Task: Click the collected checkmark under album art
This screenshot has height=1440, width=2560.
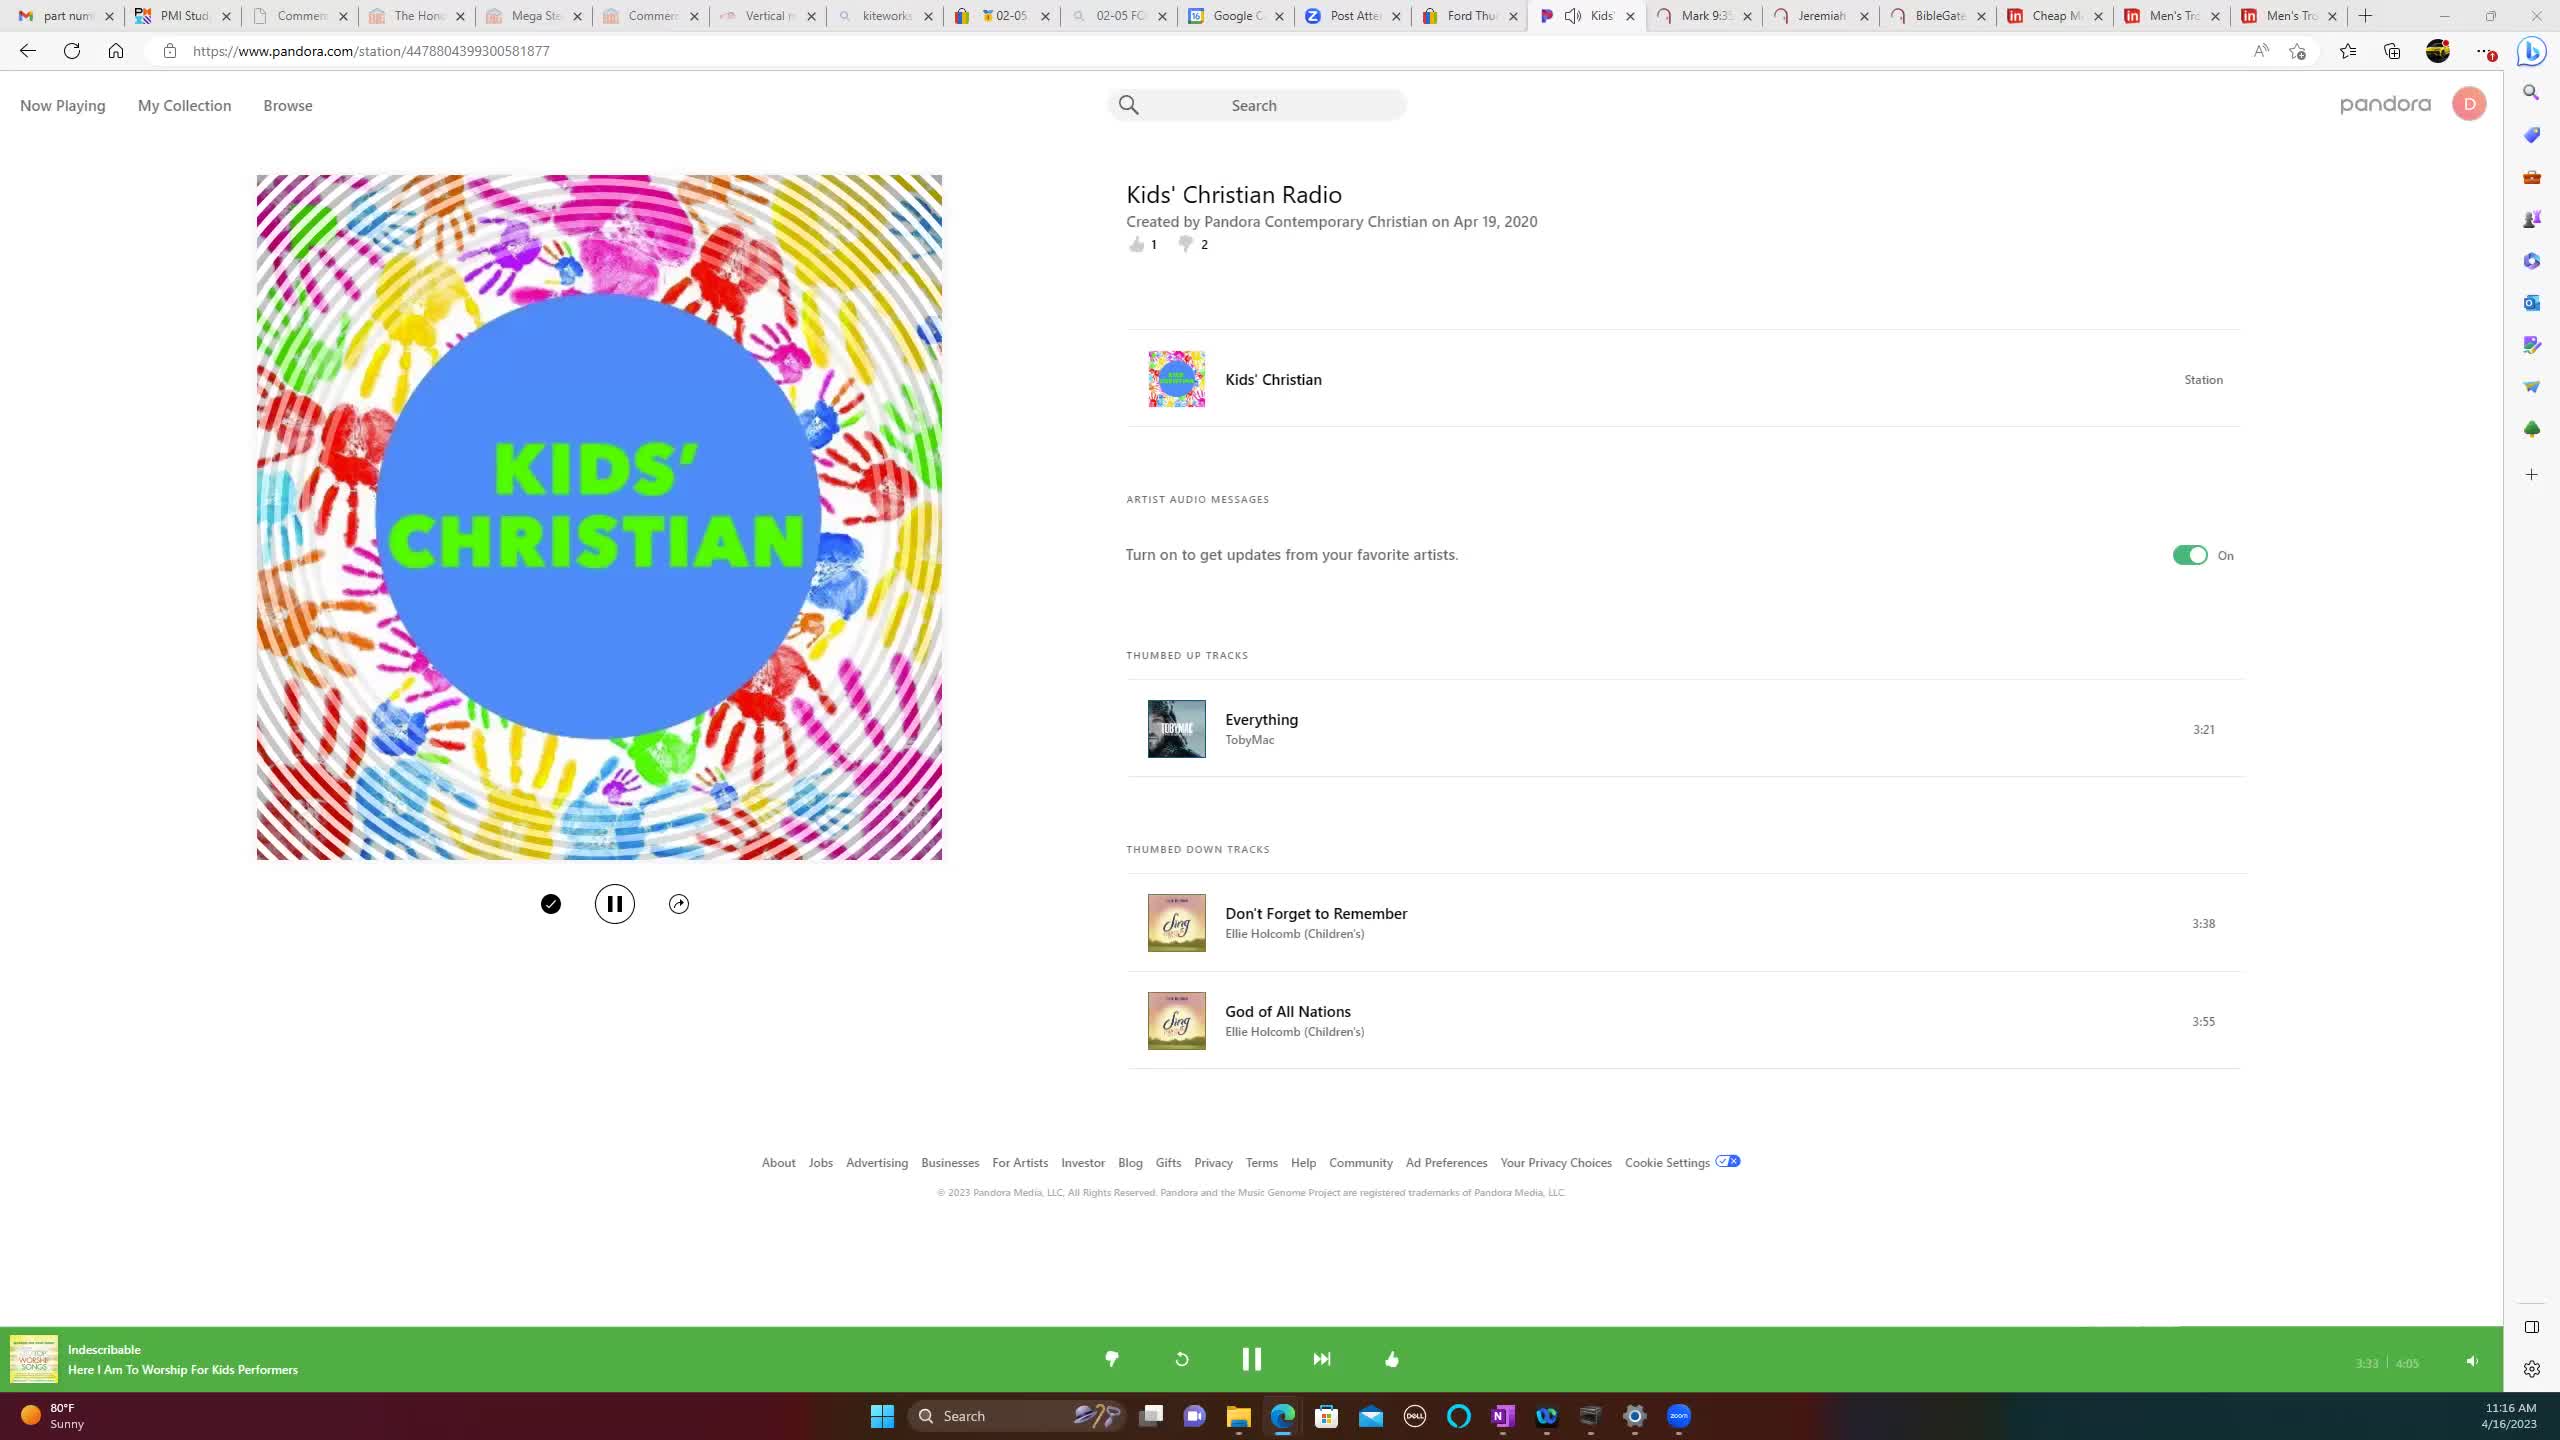Action: click(551, 904)
